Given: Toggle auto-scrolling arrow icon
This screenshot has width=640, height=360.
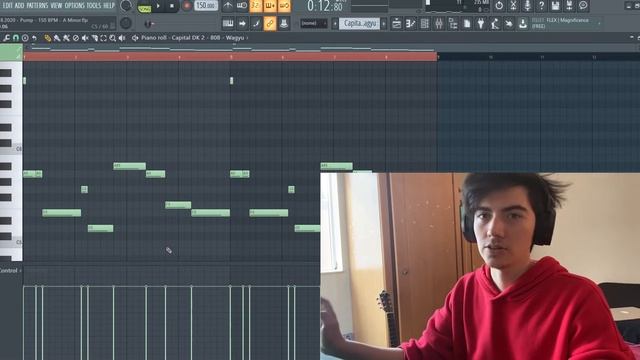Looking at the screenshot, I should click(x=242, y=24).
